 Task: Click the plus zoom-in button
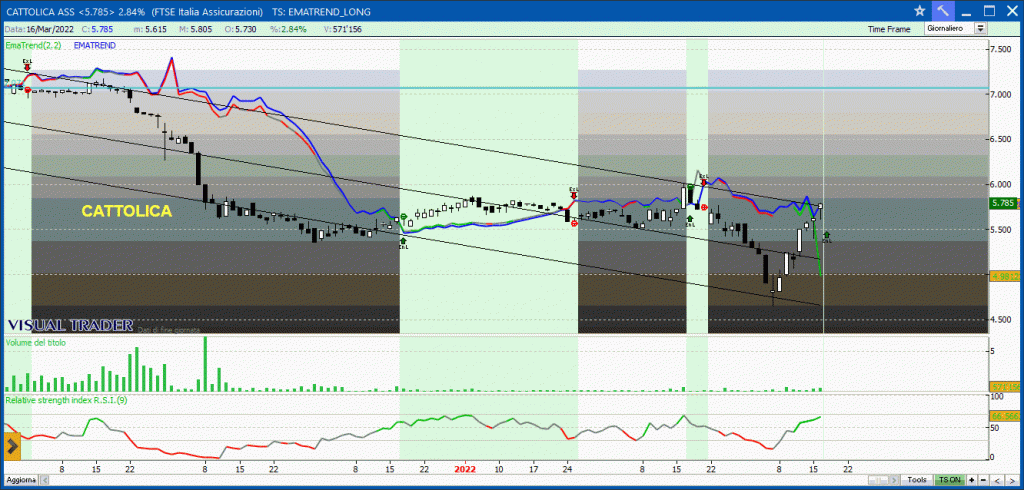tap(972, 480)
